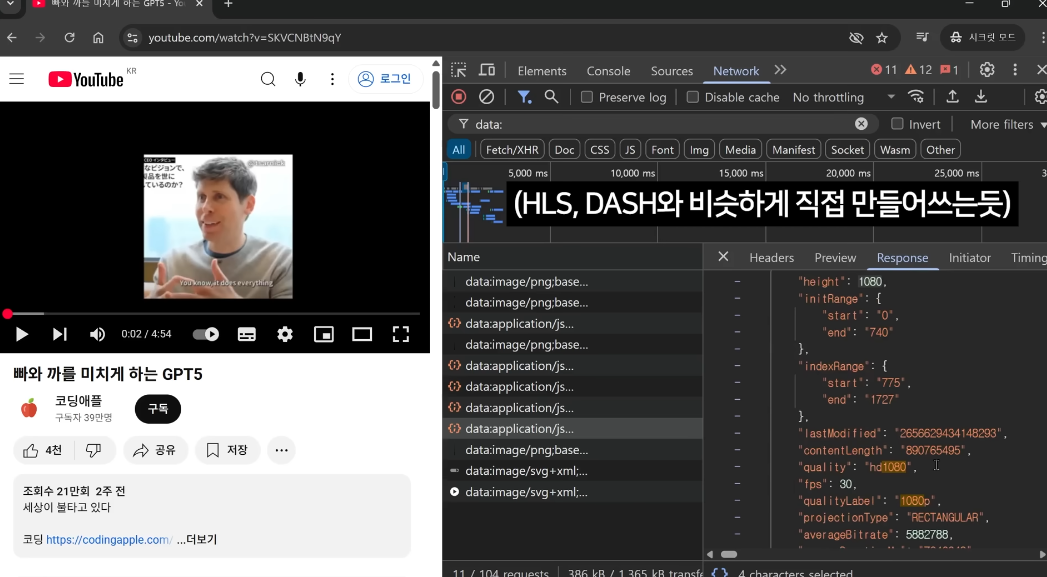Screen dimensions: 1047x577
Task: Start voice search with microphone icon
Action: [x=300, y=79]
